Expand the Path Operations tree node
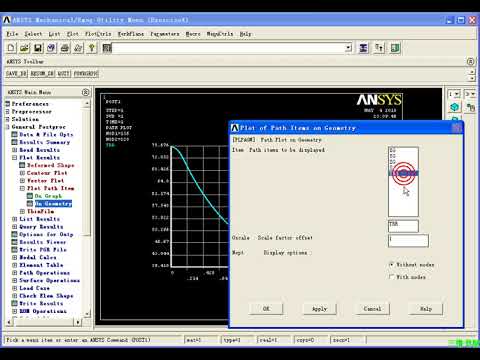The width and height of the screenshot is (480, 360). 15,273
